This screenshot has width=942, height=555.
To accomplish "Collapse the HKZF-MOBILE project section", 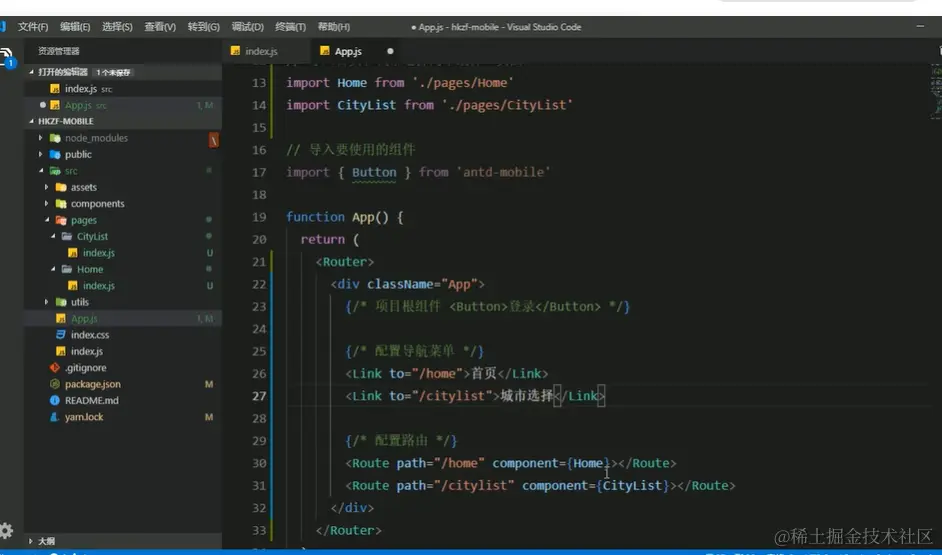I will 32,121.
